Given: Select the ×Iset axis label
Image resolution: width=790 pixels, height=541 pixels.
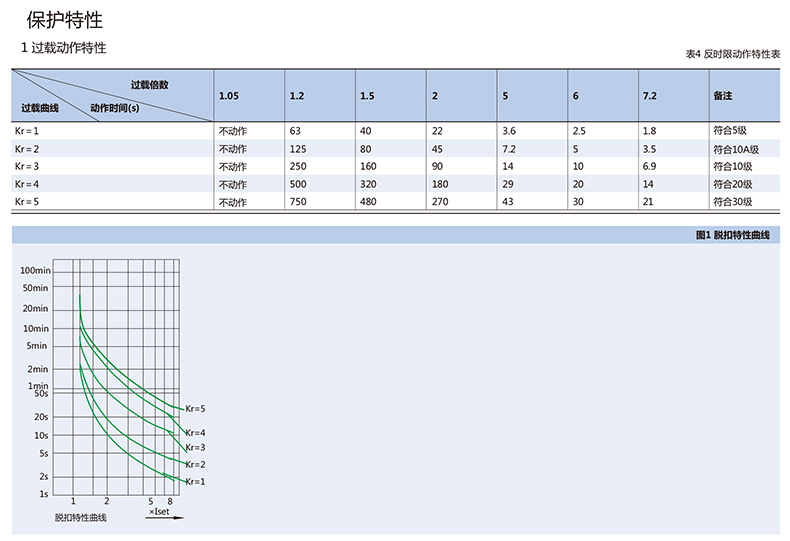Looking at the screenshot, I should 159,511.
